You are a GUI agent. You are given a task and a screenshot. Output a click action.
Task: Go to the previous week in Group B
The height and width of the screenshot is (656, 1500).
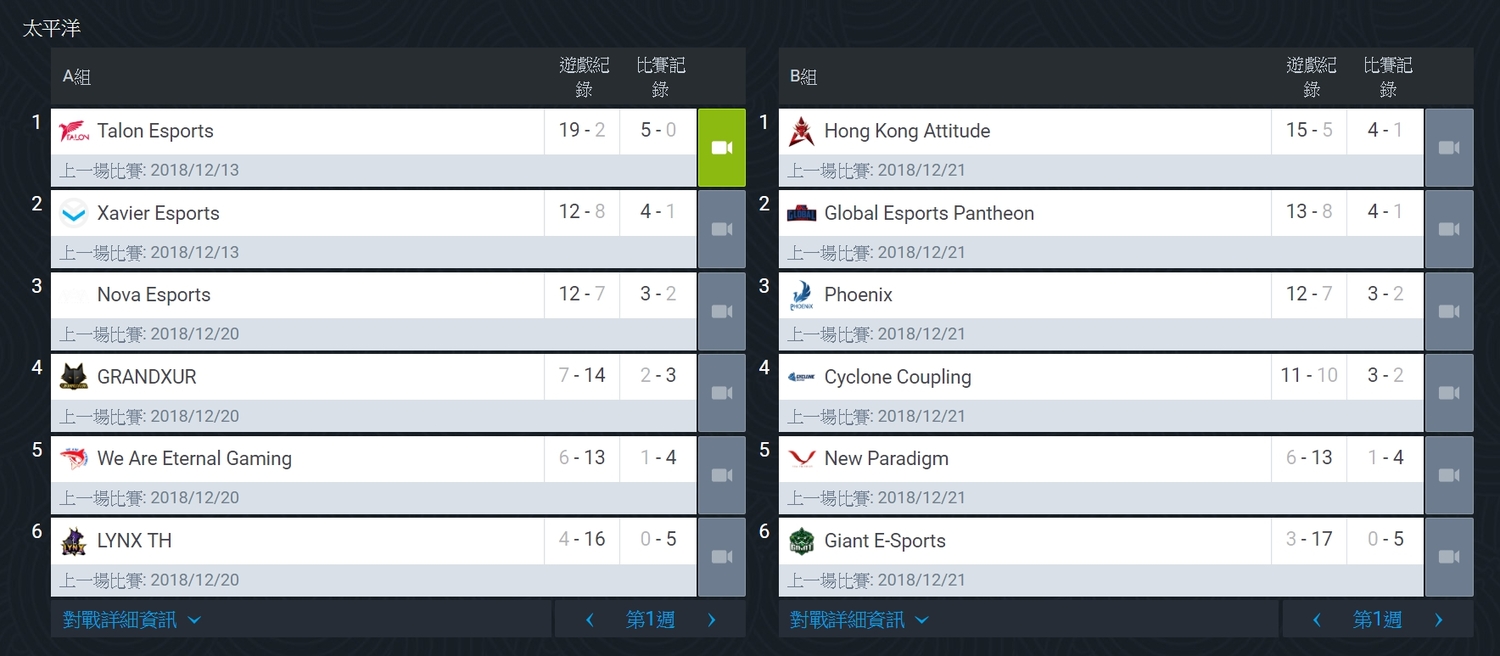(x=1317, y=620)
